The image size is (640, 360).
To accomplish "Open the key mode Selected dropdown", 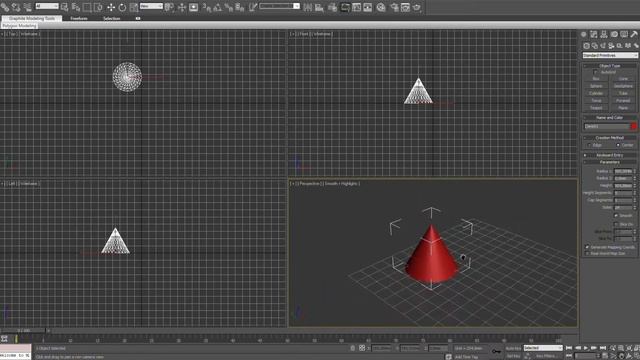I will (x=543, y=348).
